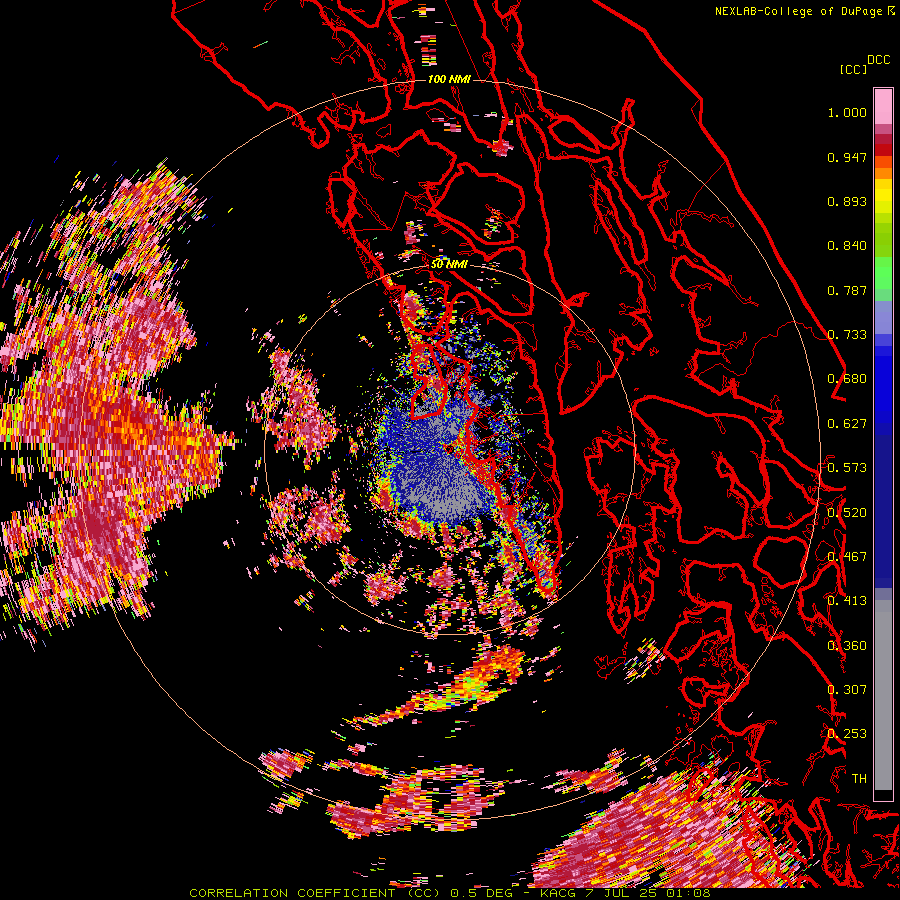Click the 0.360 color scale value
Viewport: 900px width, 900px height.
click(x=847, y=646)
